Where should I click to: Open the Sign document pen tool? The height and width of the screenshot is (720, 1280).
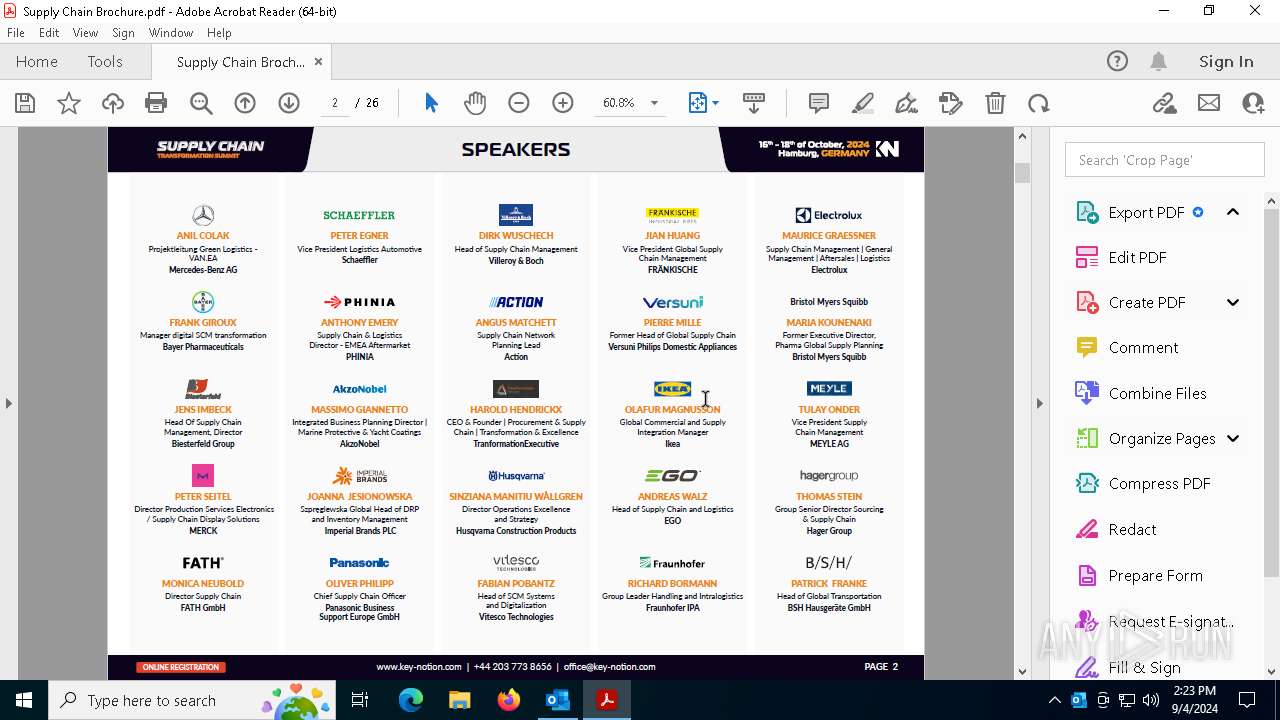pos(907,103)
